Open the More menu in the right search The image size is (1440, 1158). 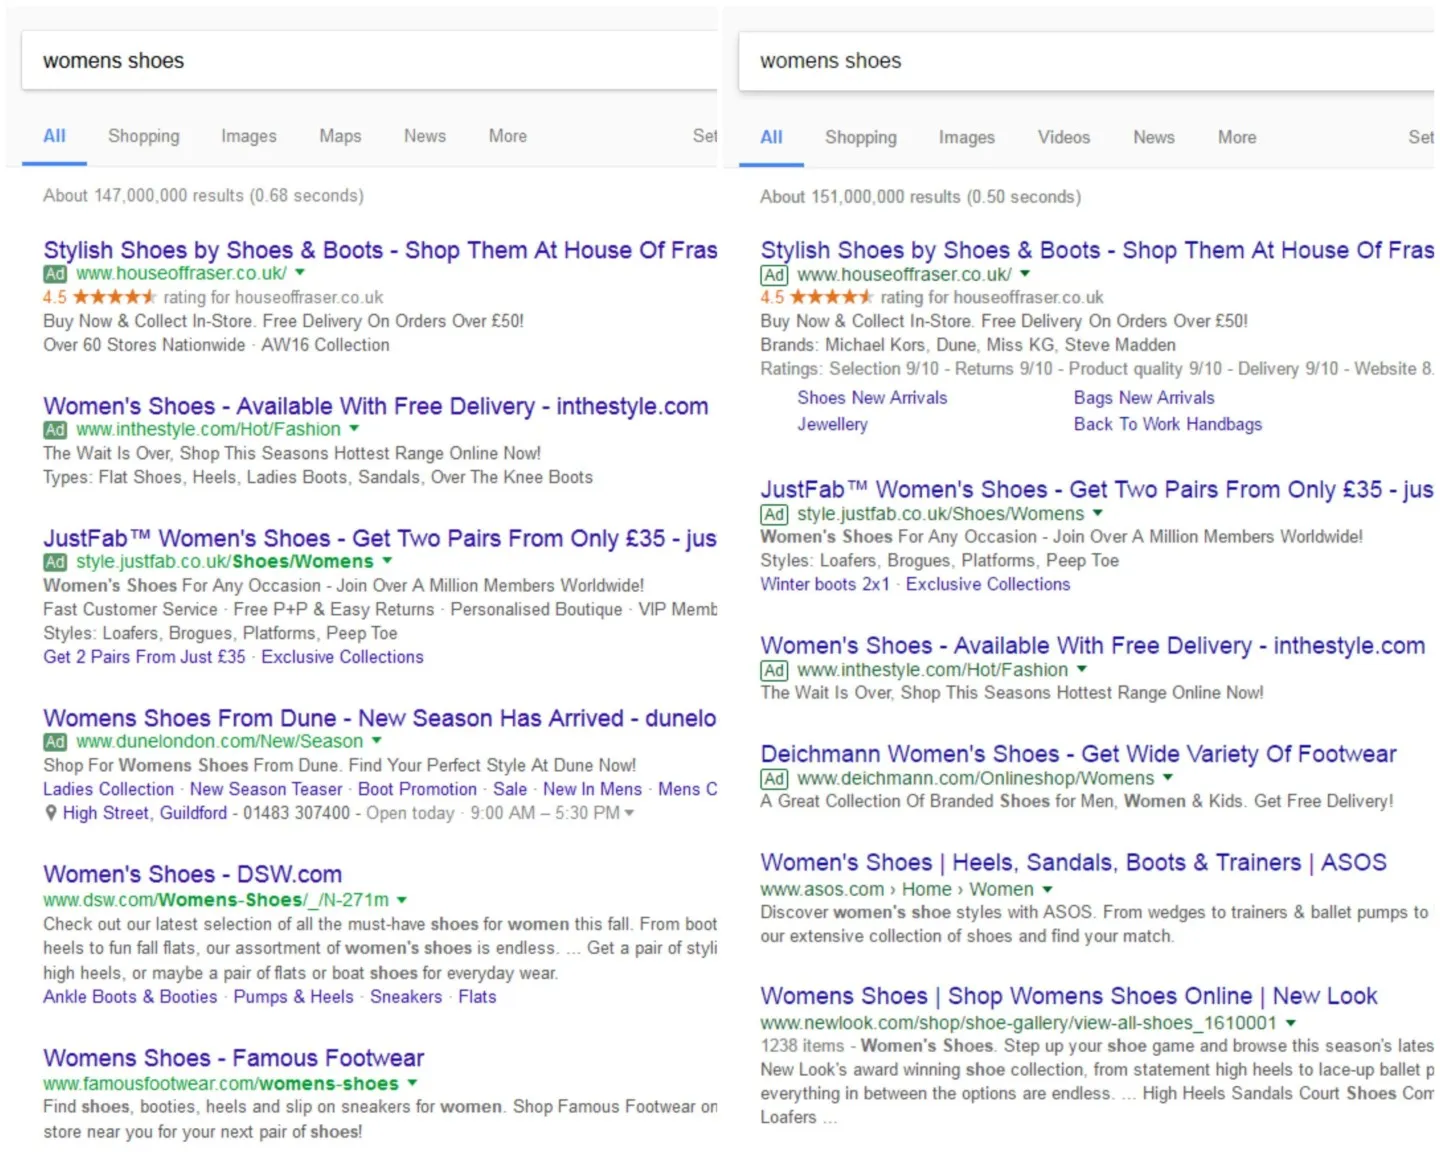click(1237, 137)
